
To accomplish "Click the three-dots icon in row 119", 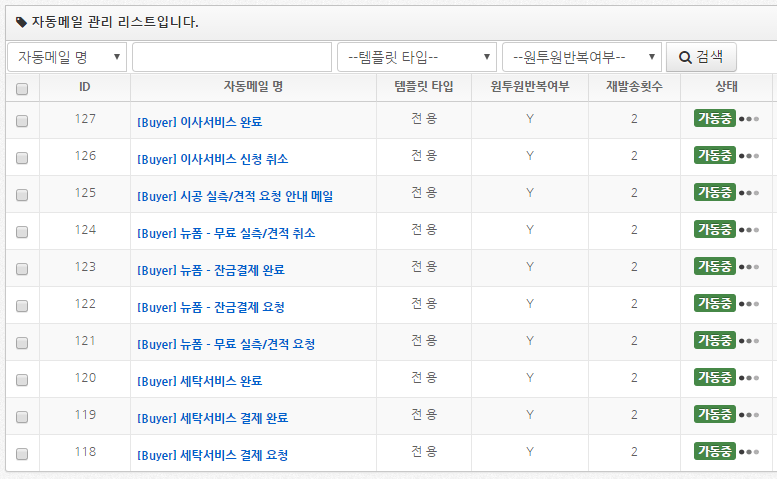I will pyautogui.click(x=749, y=415).
